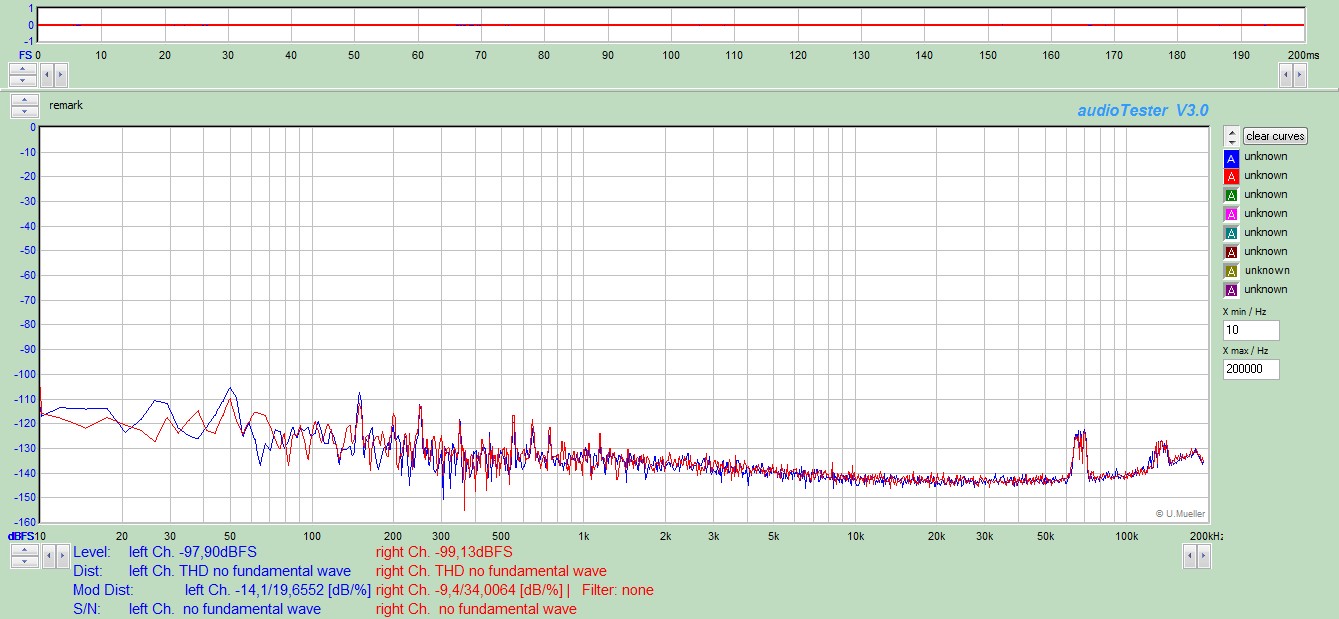The width and height of the screenshot is (1339, 619).
Task: Select the green curve A icon
Action: click(1231, 196)
